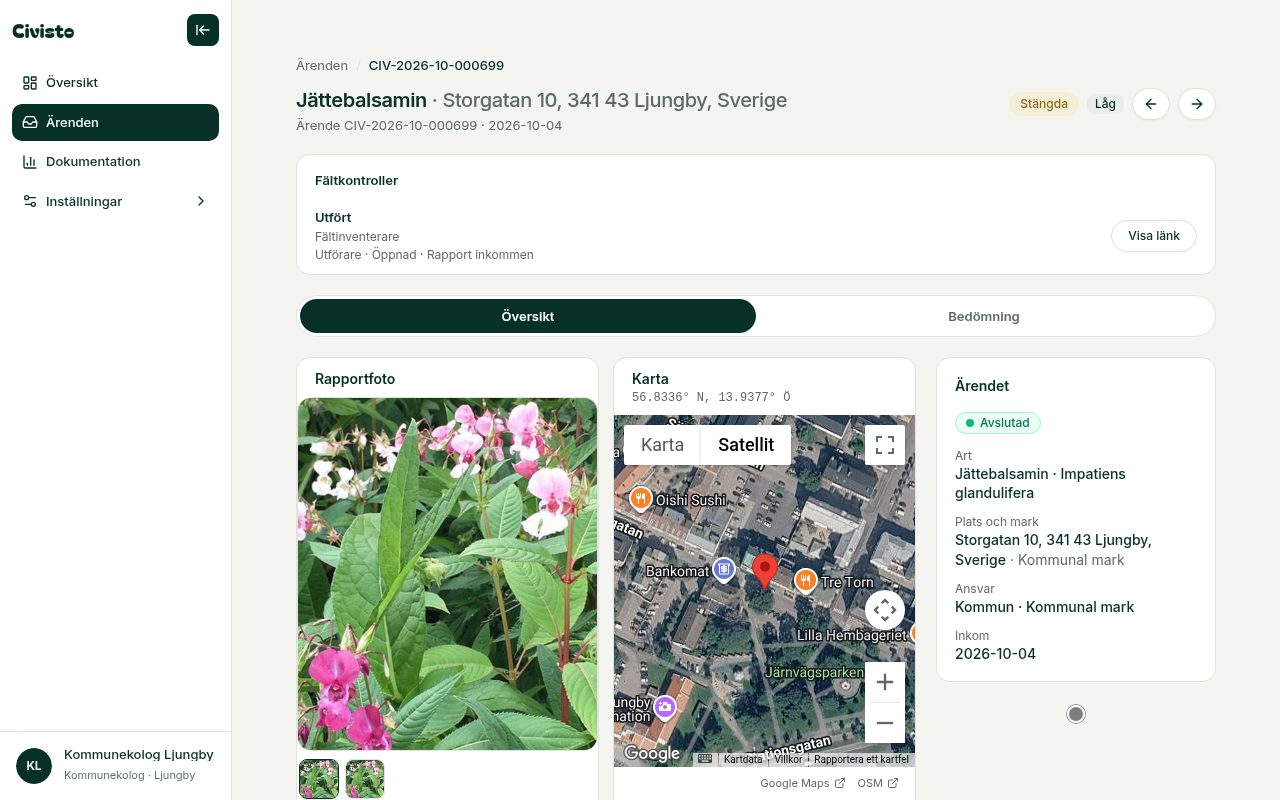Open Inställningar in the sidebar
The width and height of the screenshot is (1280, 800).
click(x=115, y=201)
